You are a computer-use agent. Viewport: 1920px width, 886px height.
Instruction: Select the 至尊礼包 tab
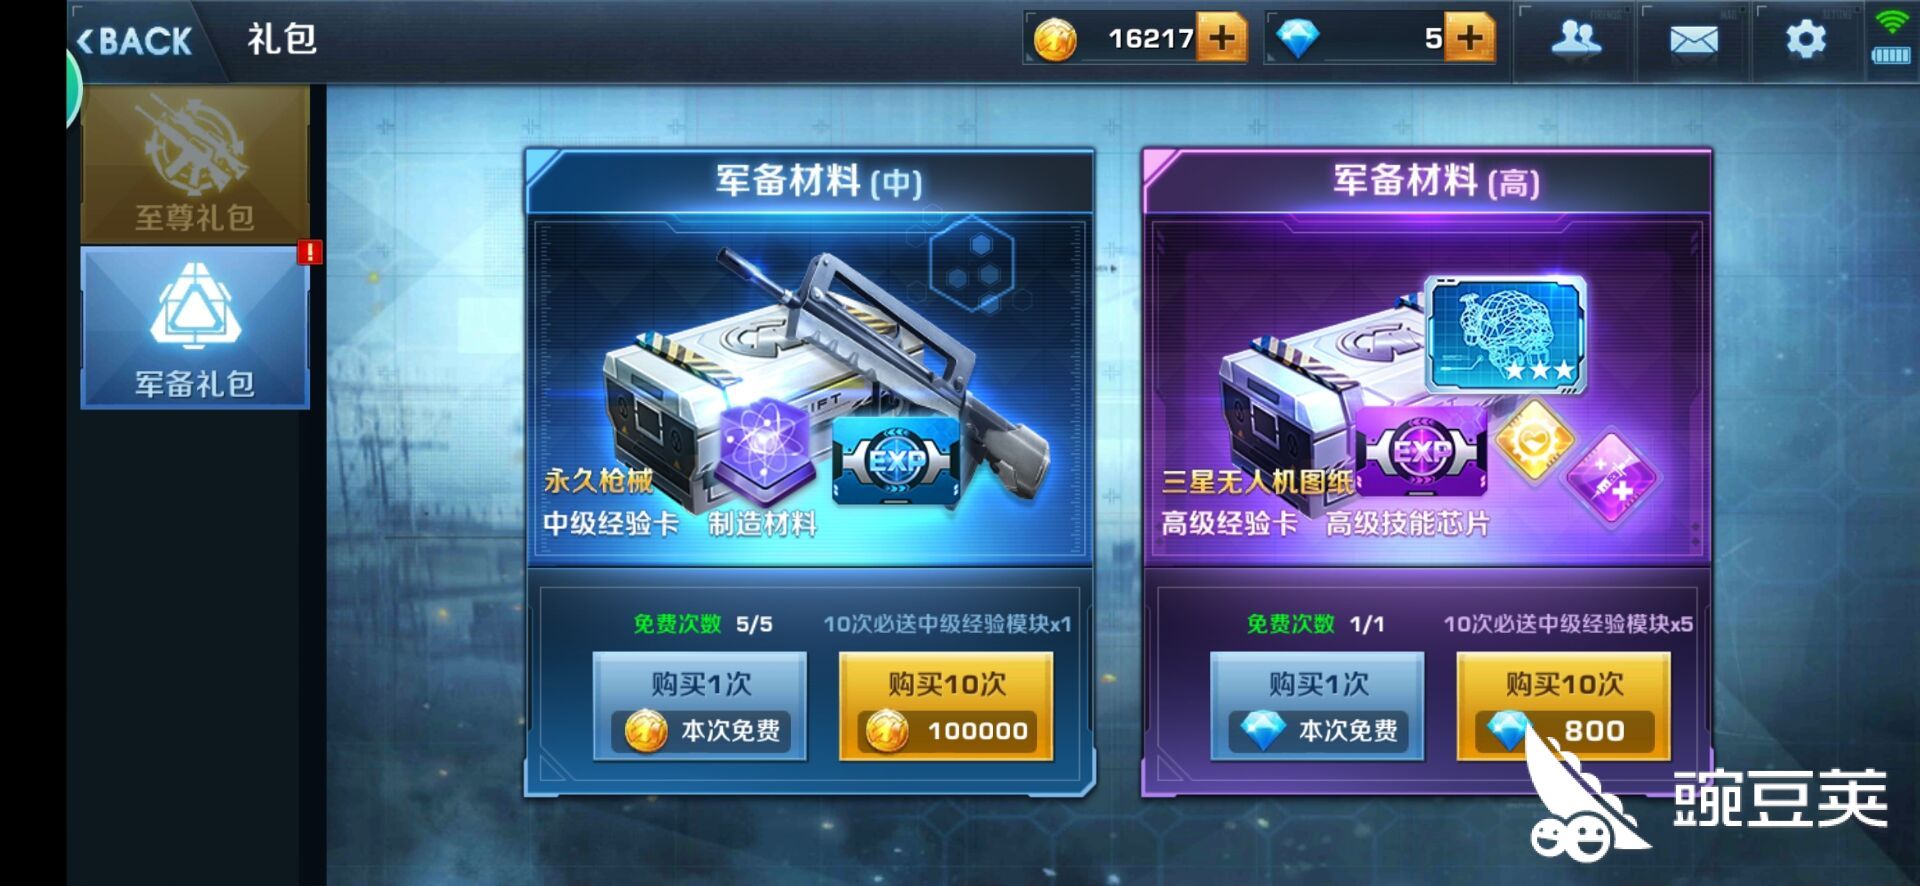click(195, 164)
